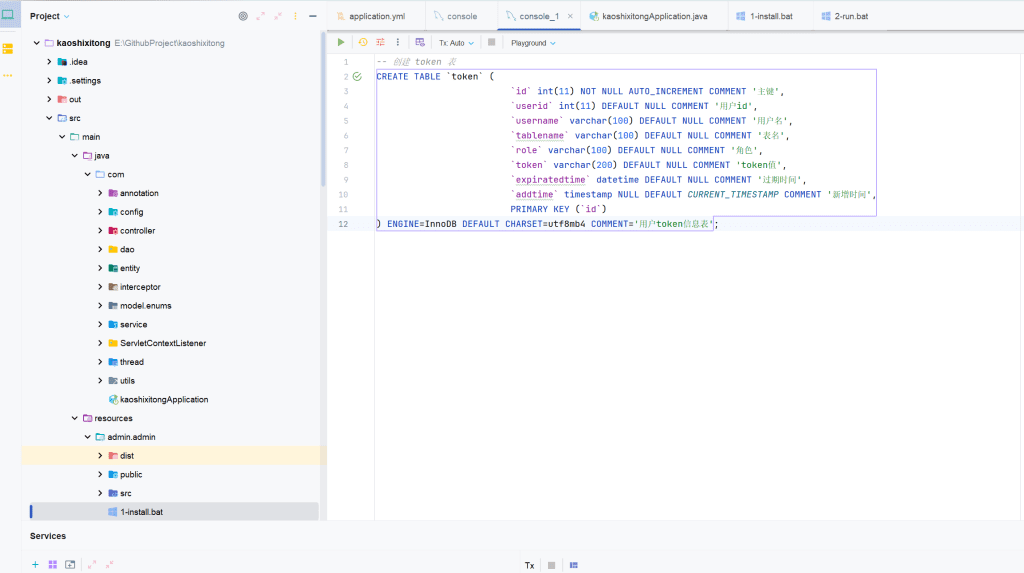
Task: Click Group By grid icon in Services
Action: (x=53, y=565)
